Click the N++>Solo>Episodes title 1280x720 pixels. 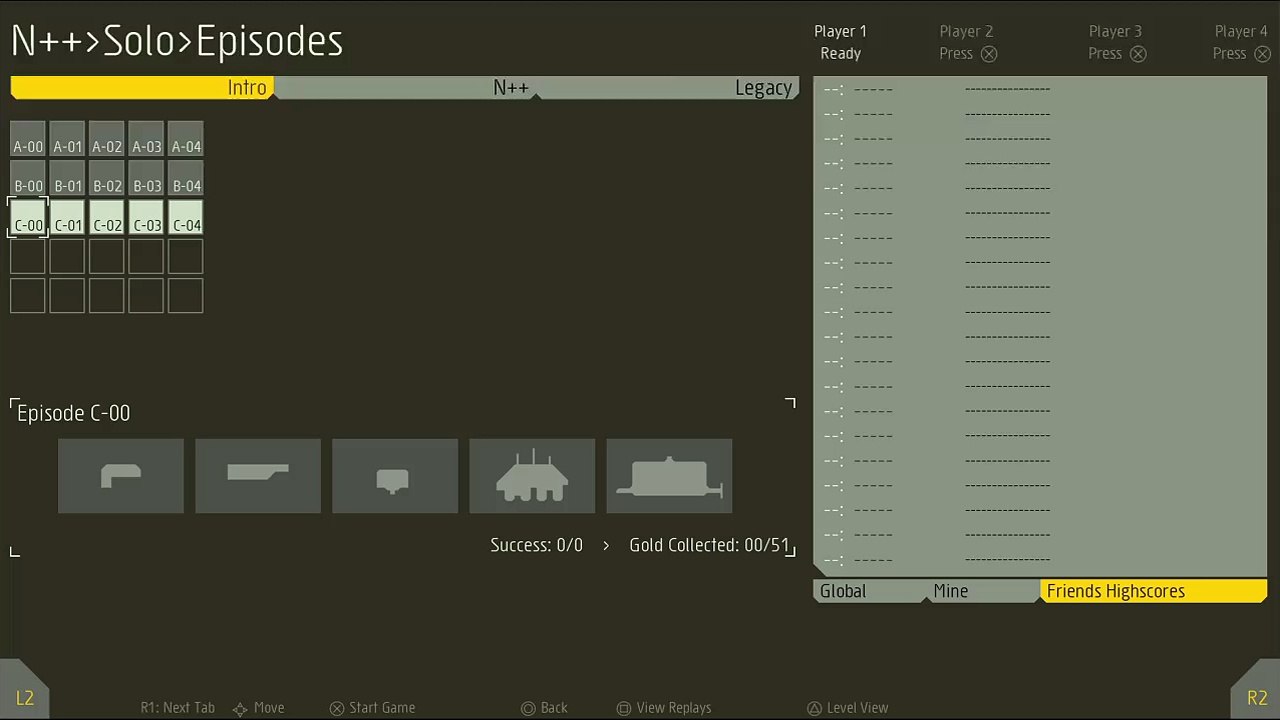pyautogui.click(x=177, y=41)
